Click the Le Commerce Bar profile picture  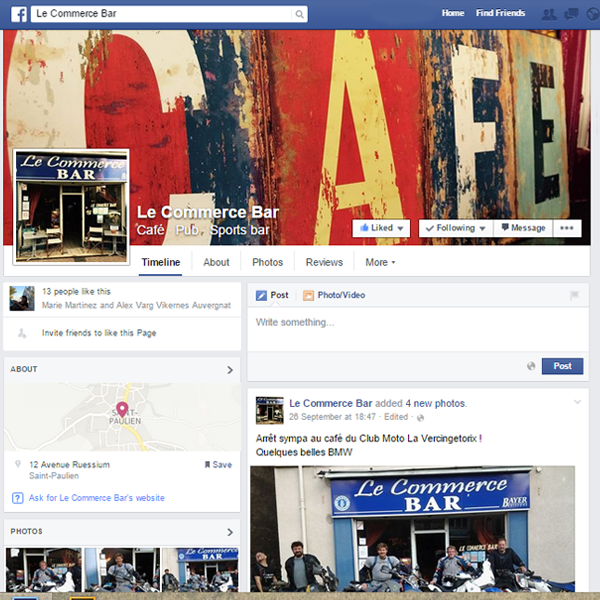point(71,207)
